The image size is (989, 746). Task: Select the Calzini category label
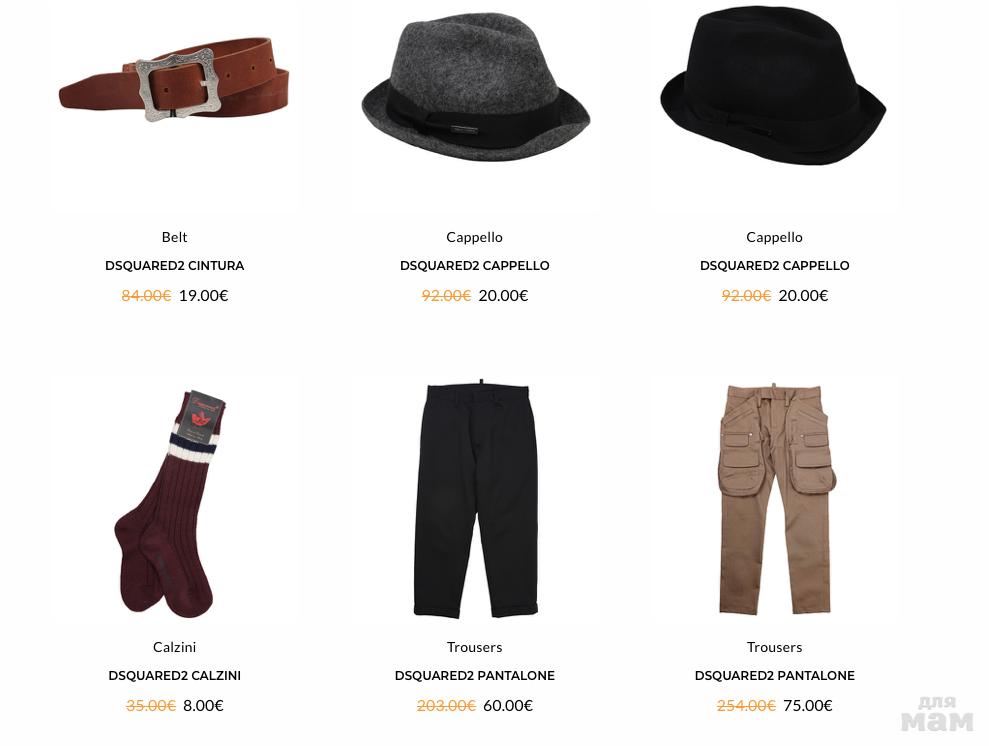tap(175, 647)
